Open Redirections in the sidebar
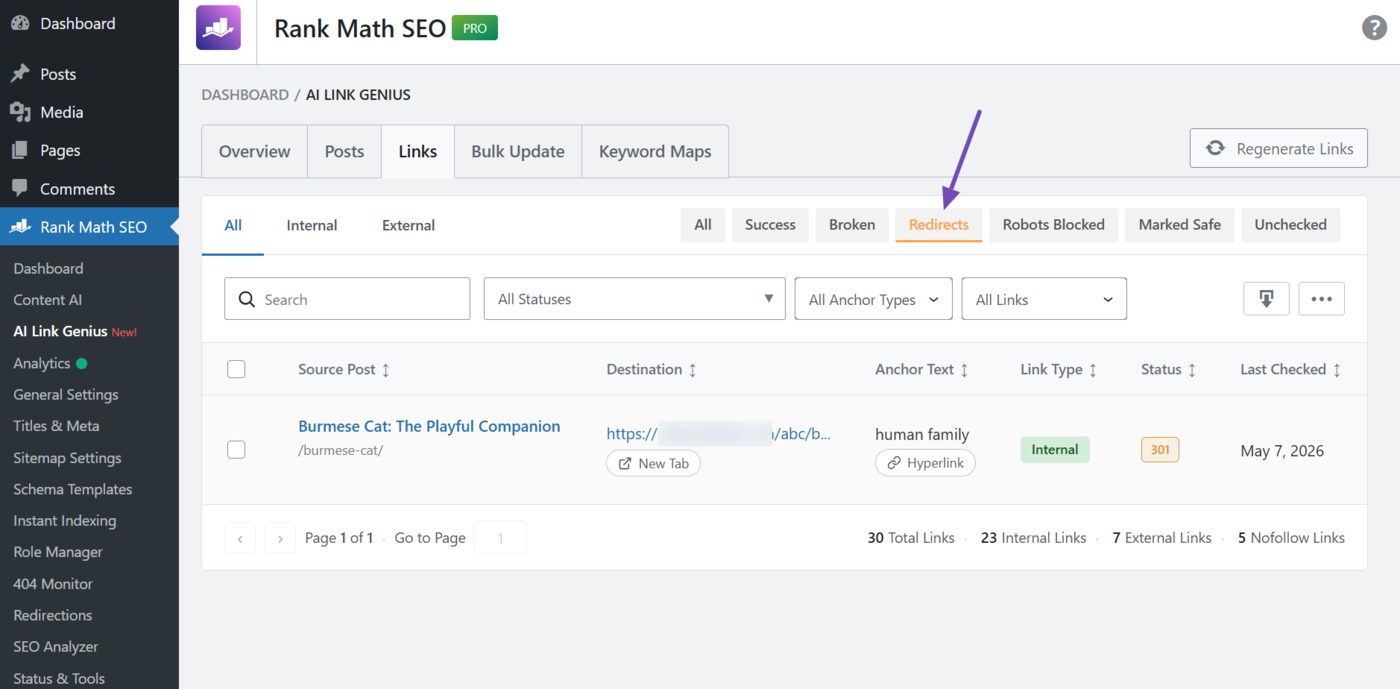The image size is (1400, 689). pos(53,615)
